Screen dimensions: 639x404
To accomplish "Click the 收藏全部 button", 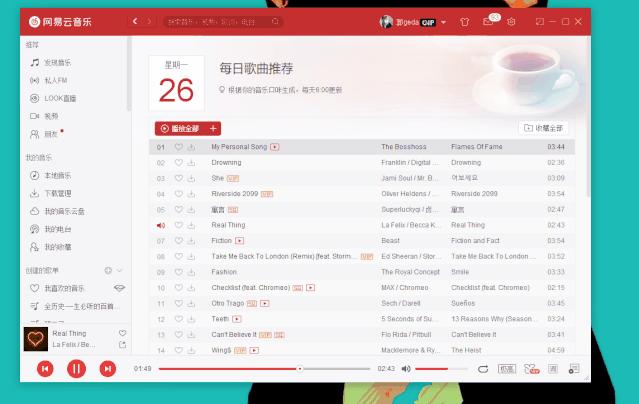I will pyautogui.click(x=543, y=128).
